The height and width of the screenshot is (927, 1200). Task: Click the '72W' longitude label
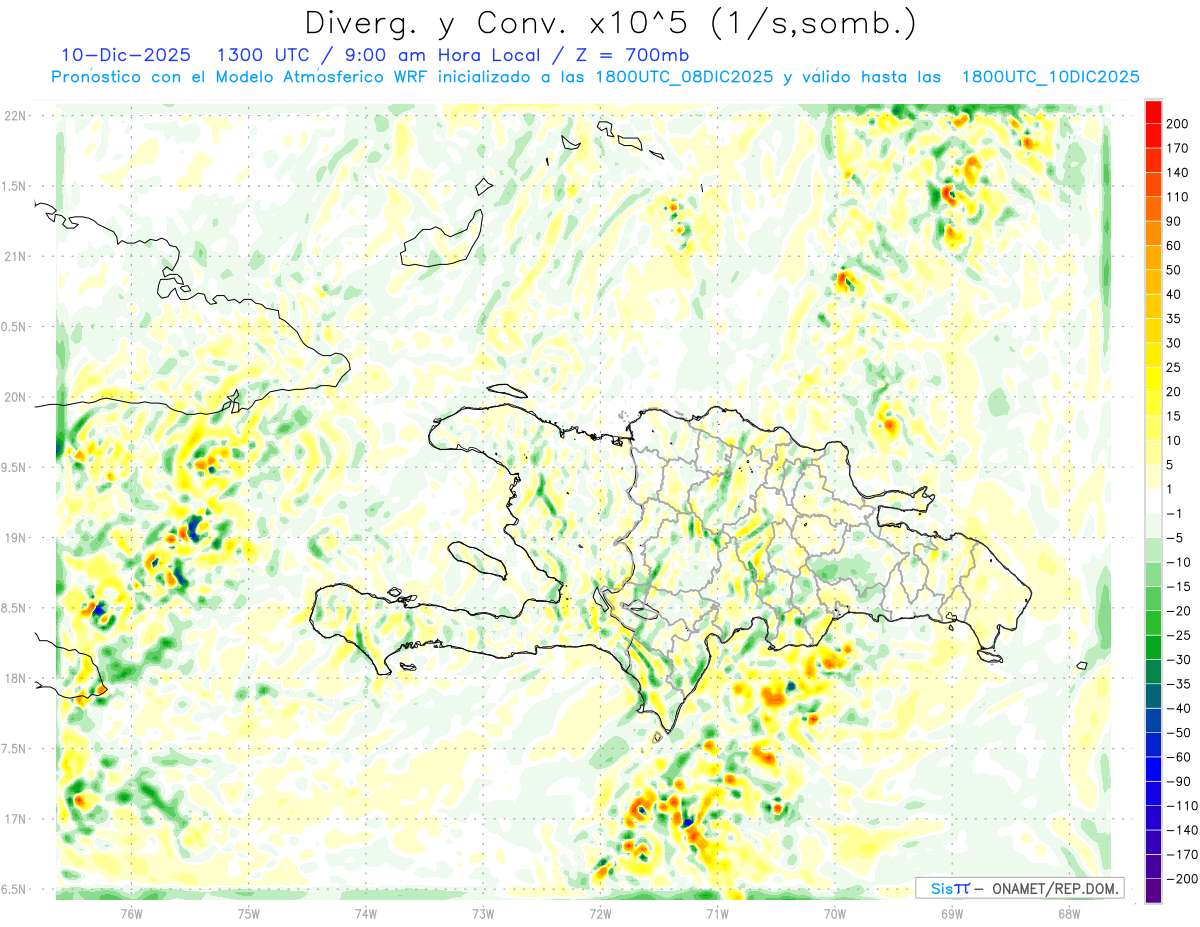[x=600, y=912]
